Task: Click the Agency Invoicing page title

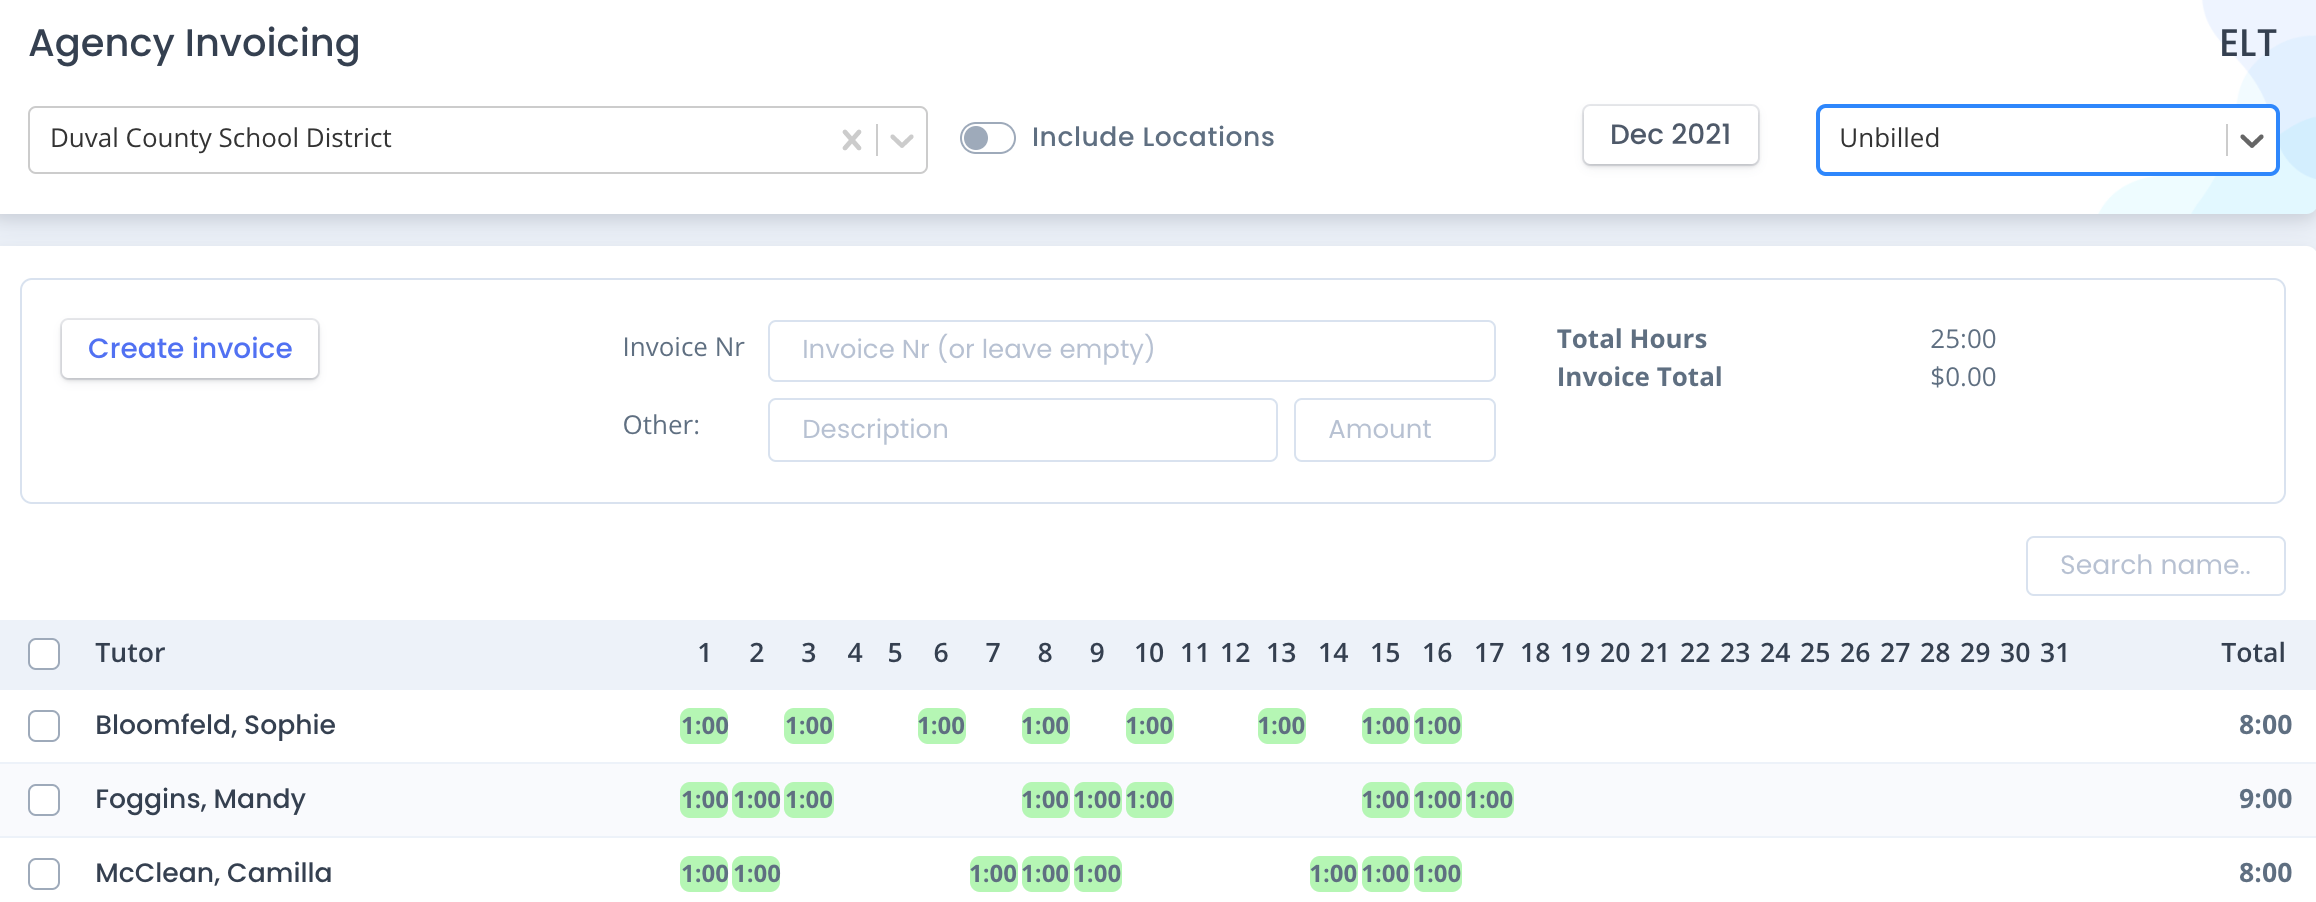Action: click(194, 44)
